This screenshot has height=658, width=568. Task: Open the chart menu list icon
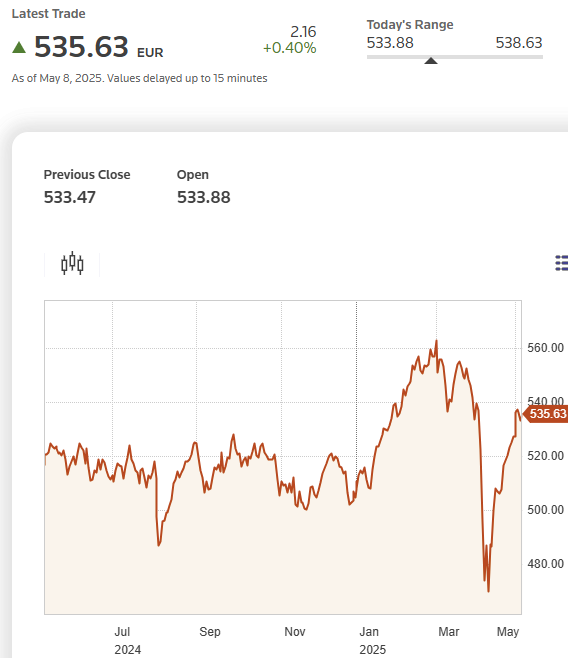(x=561, y=263)
